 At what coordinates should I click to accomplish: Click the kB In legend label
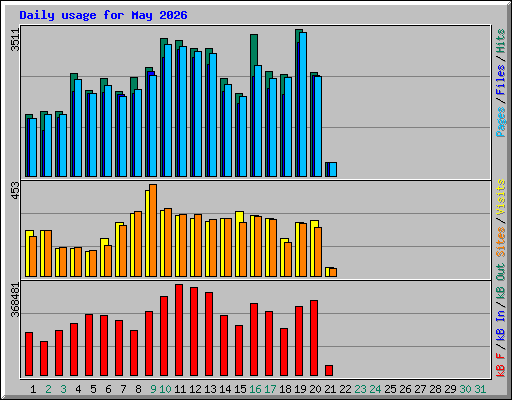tap(500, 326)
